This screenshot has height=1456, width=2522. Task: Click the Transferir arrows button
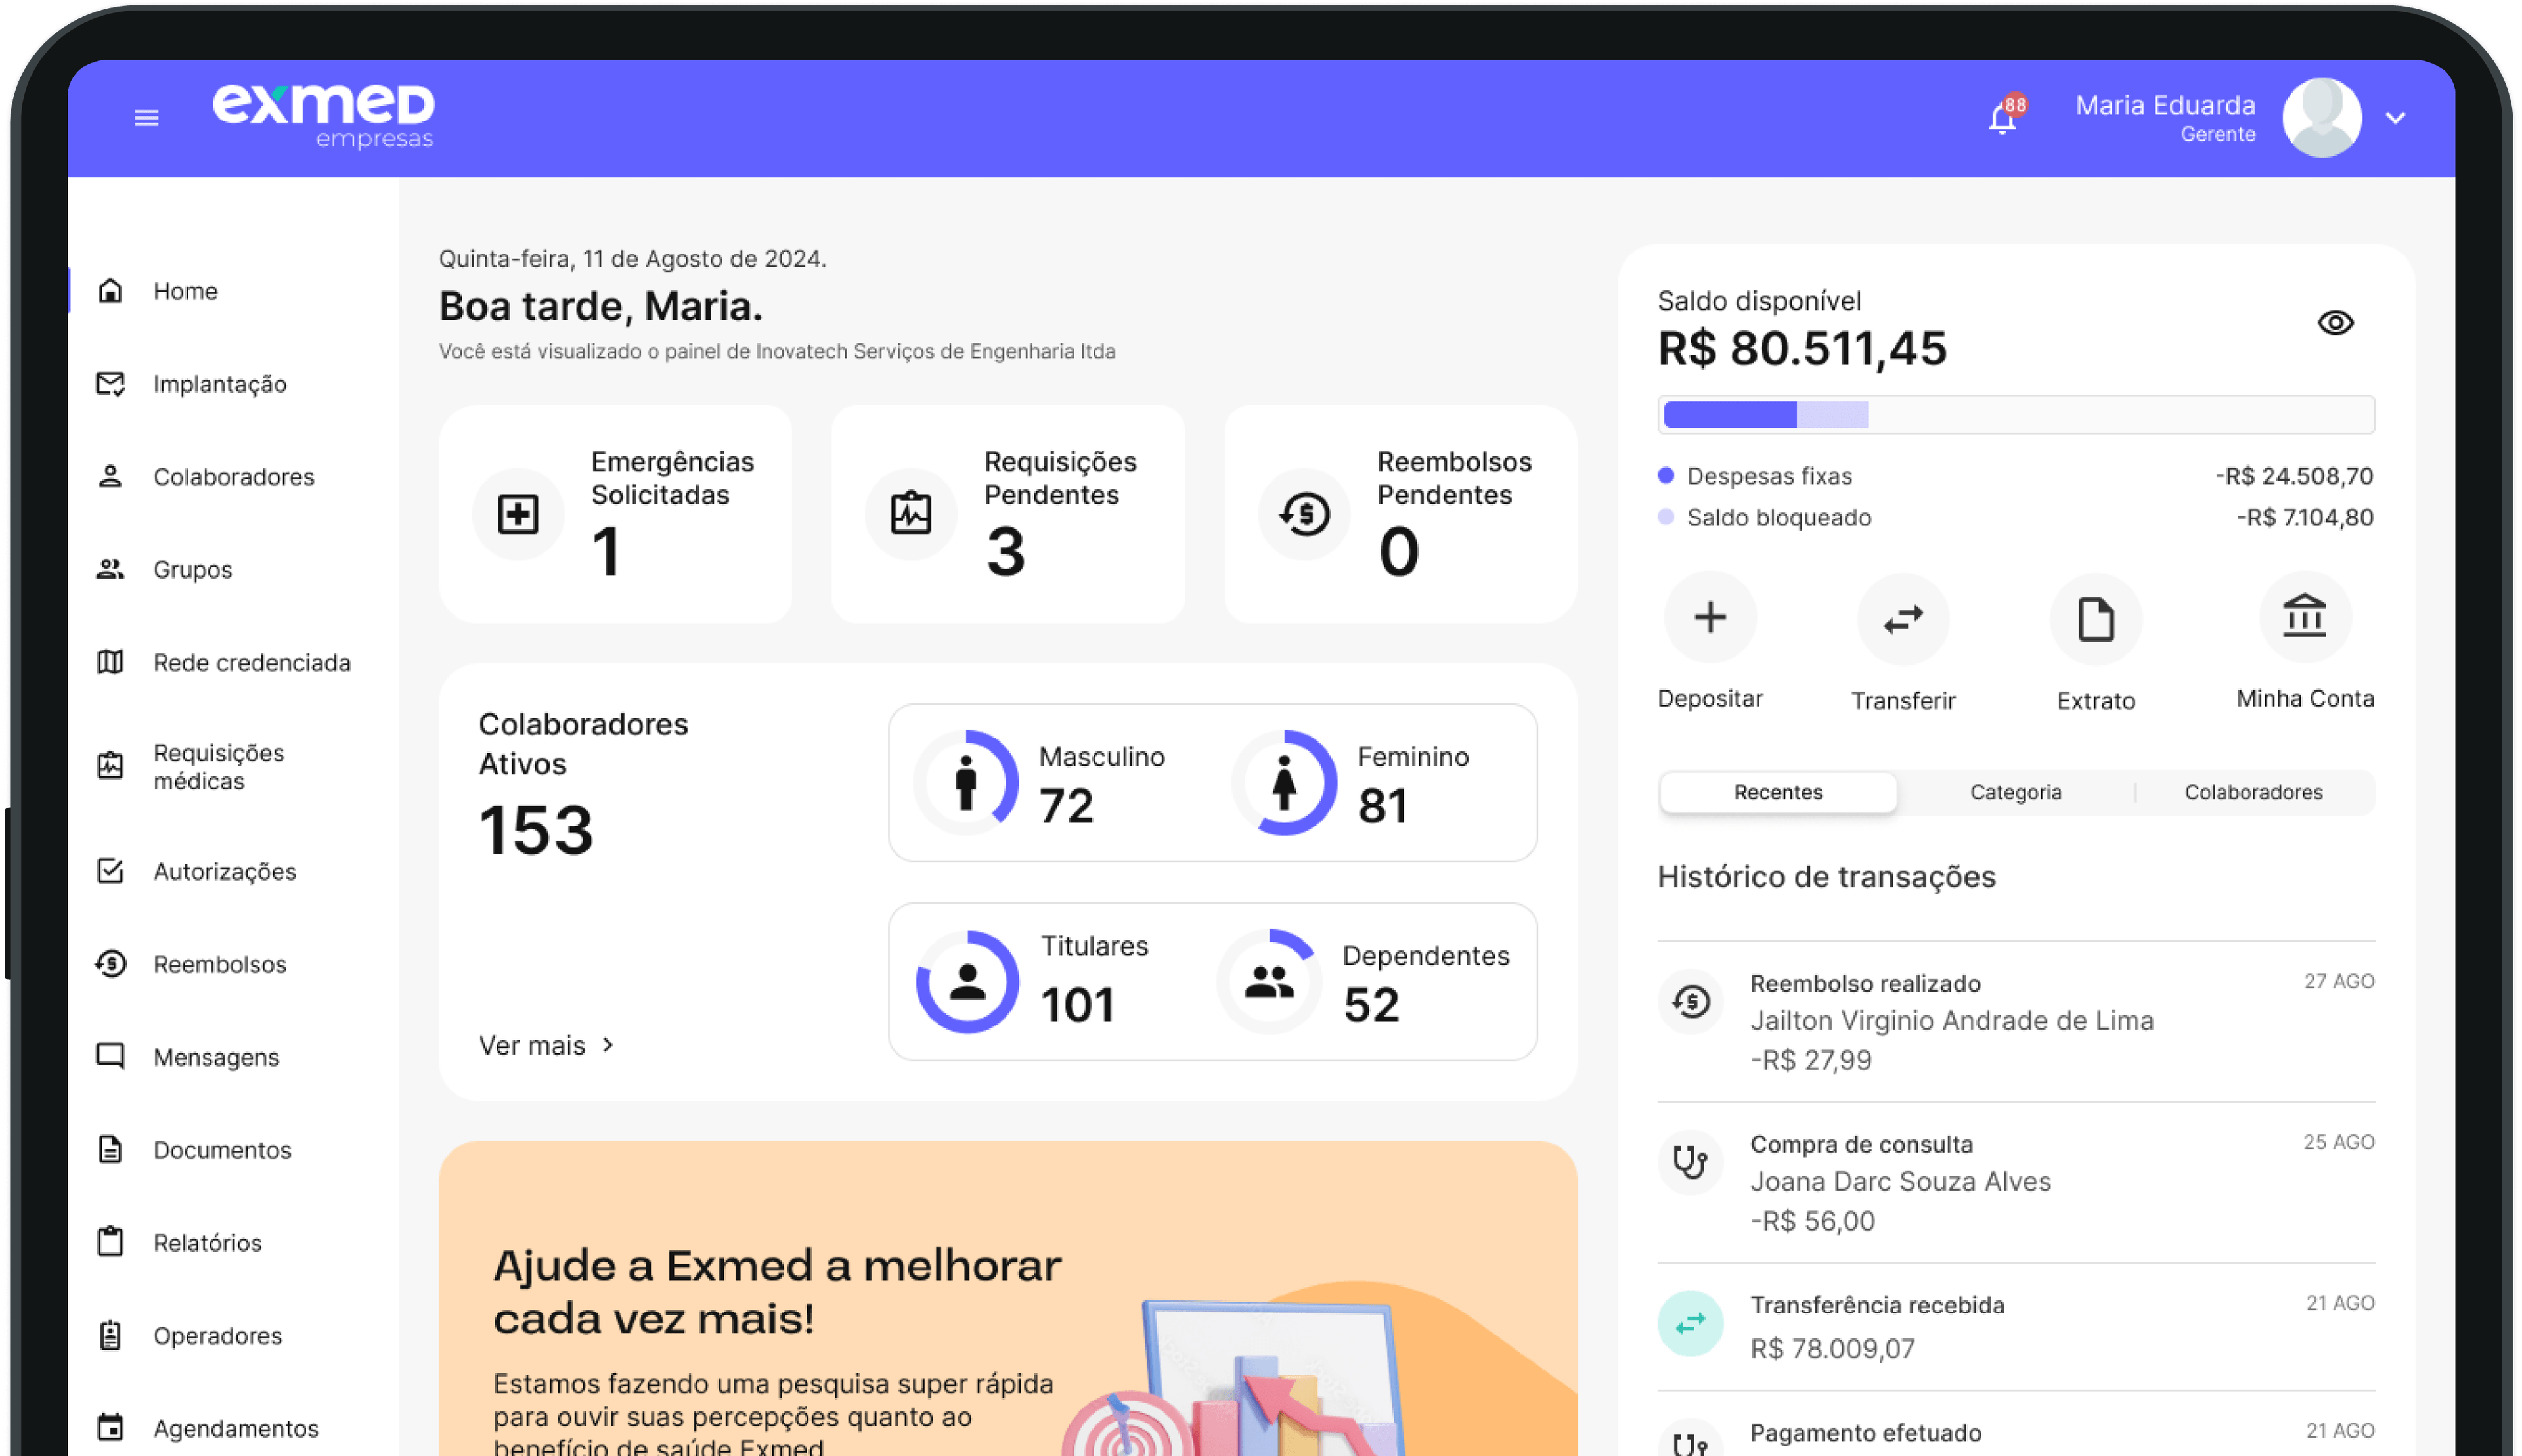pyautogui.click(x=1903, y=619)
